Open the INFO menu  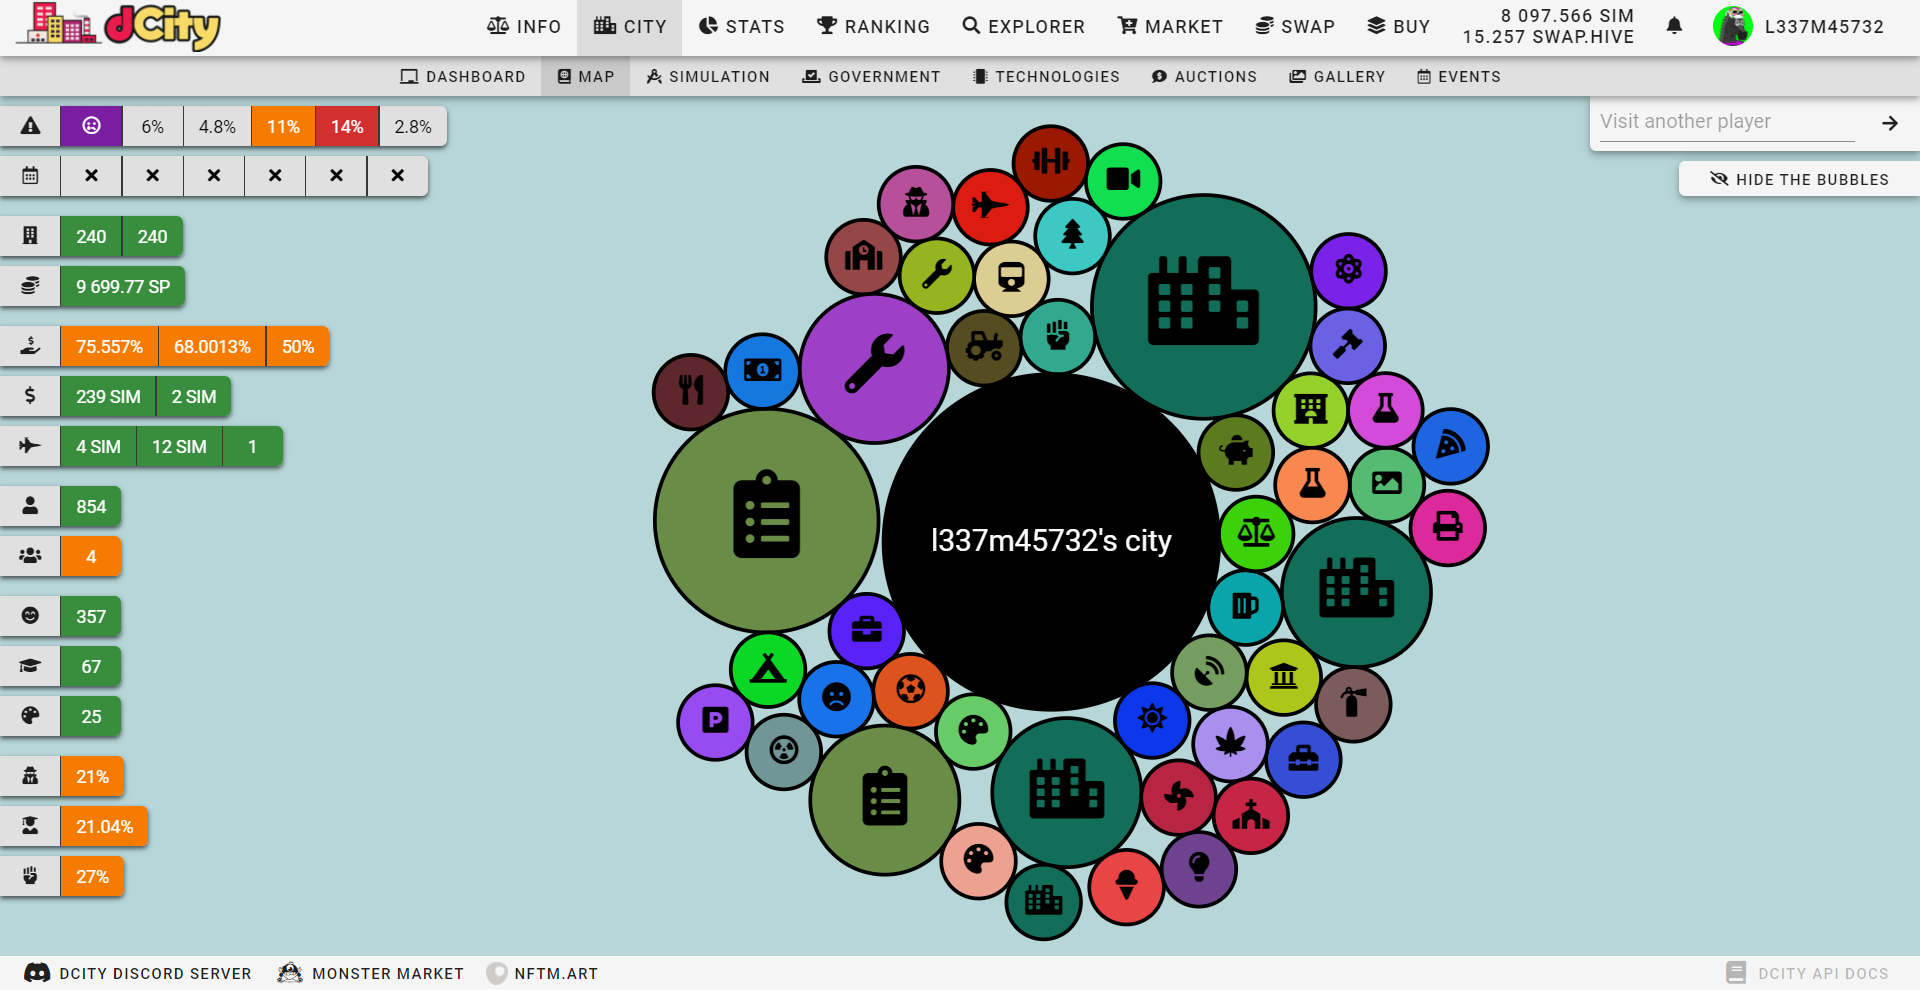point(524,27)
